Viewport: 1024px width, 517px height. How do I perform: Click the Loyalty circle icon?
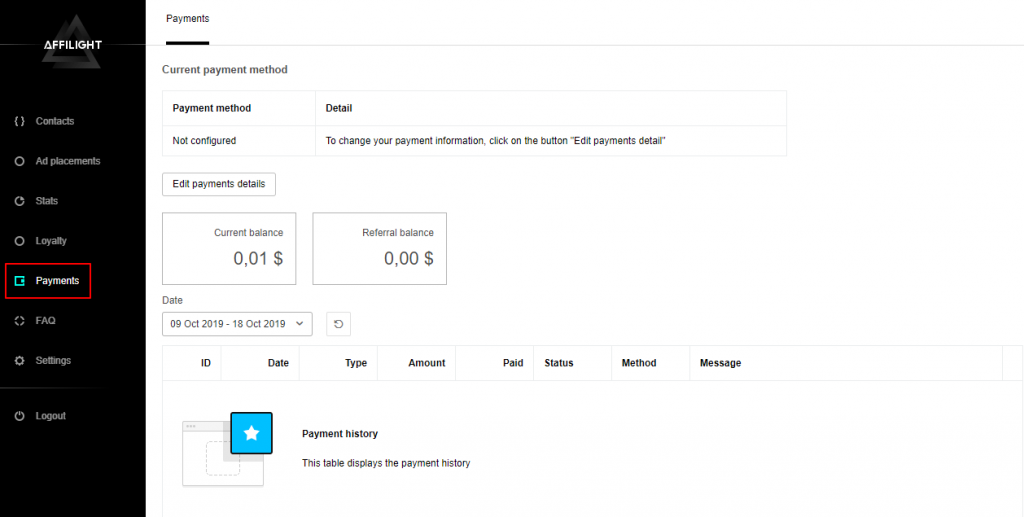point(20,241)
